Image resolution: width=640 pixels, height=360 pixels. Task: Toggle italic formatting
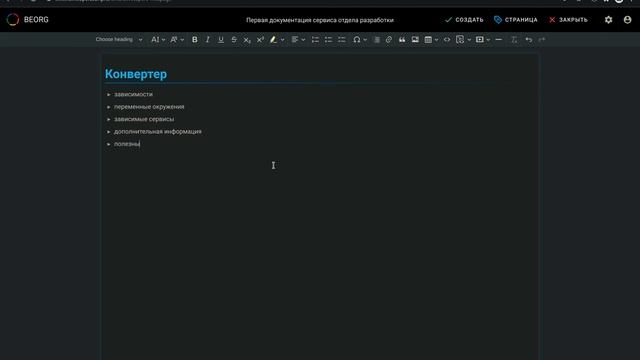(x=208, y=40)
